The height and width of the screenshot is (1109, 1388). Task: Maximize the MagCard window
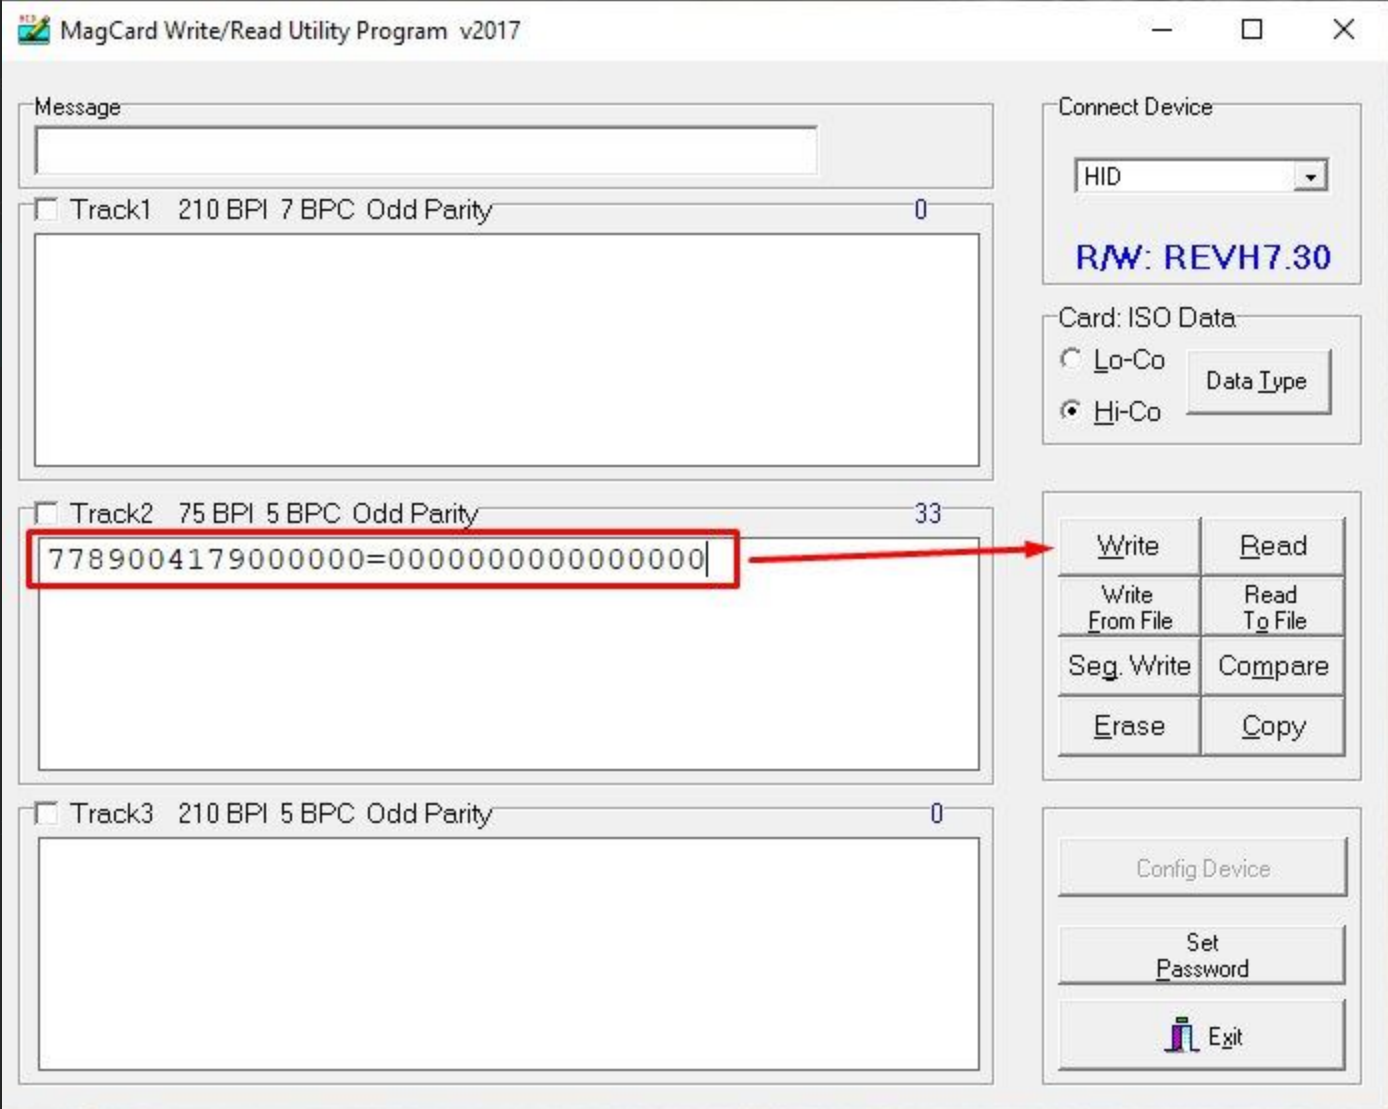coord(1252,30)
